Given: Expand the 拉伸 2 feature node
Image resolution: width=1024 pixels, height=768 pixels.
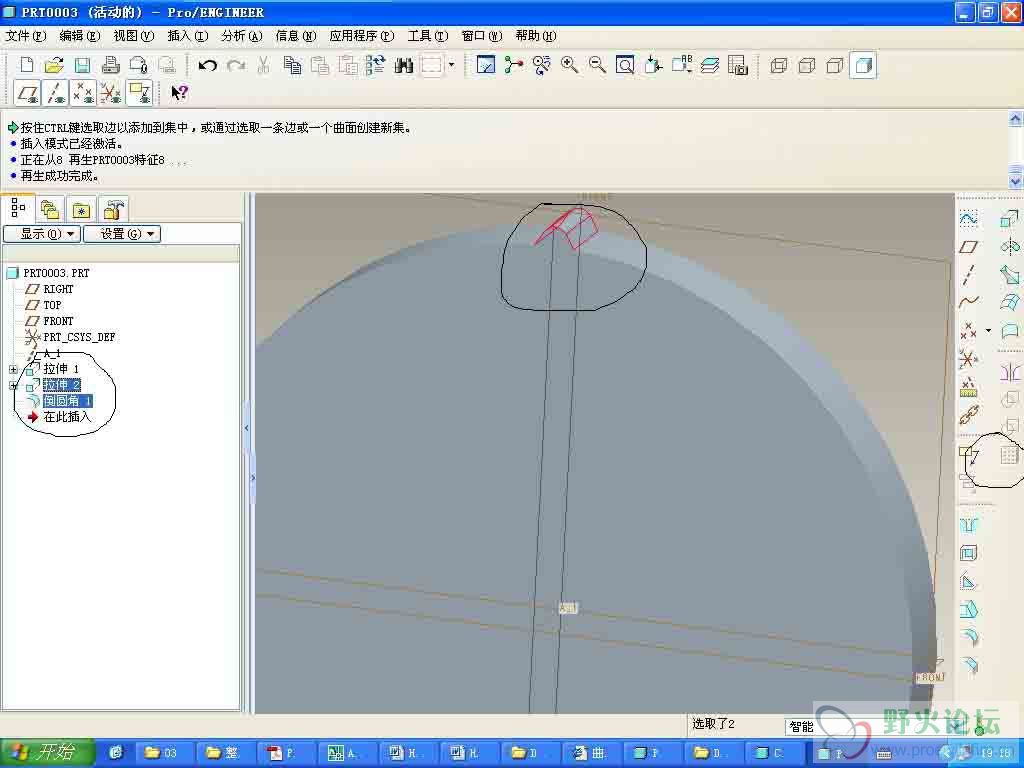Looking at the screenshot, I should click(x=13, y=385).
